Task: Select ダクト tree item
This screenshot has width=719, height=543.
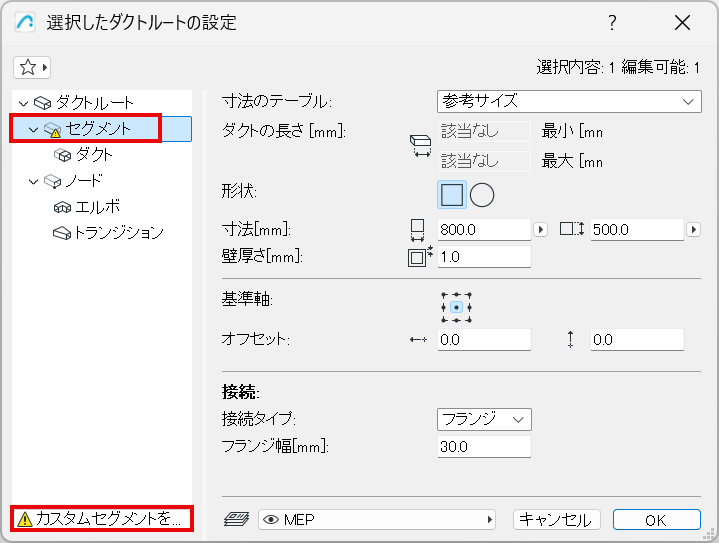Action: pyautogui.click(x=94, y=155)
